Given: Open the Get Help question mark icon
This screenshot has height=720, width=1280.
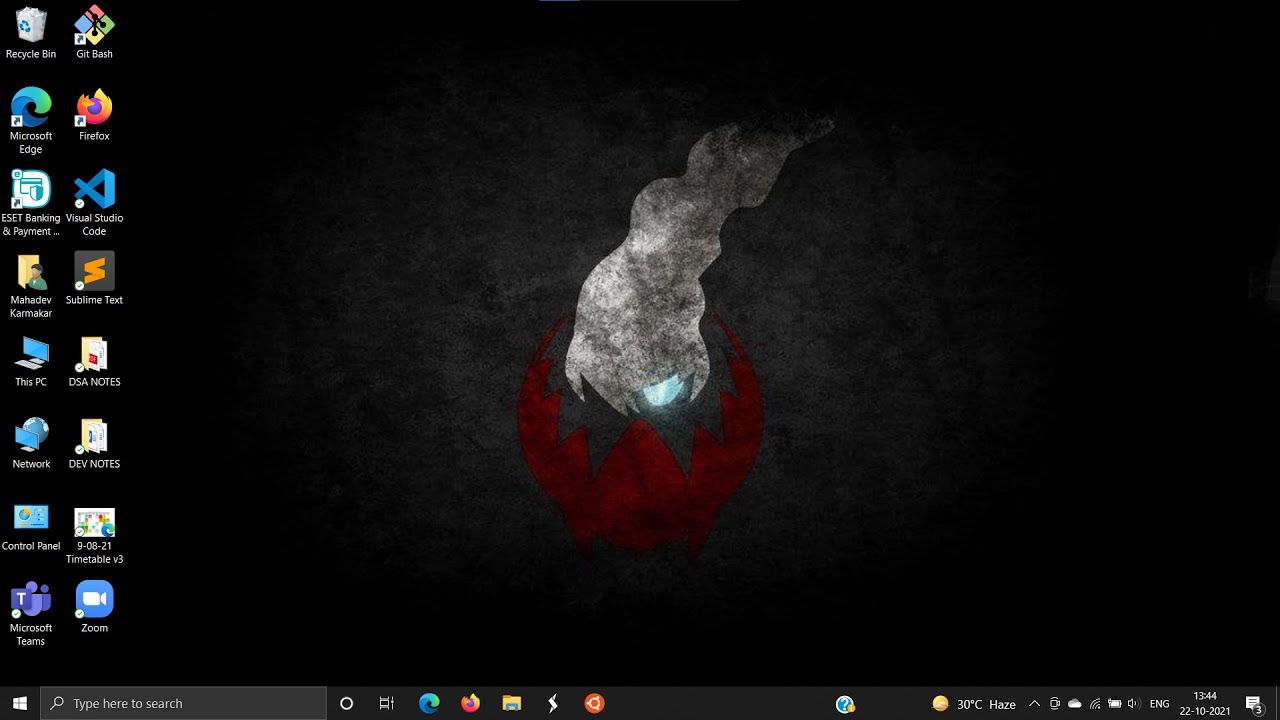Looking at the screenshot, I should tap(845, 704).
